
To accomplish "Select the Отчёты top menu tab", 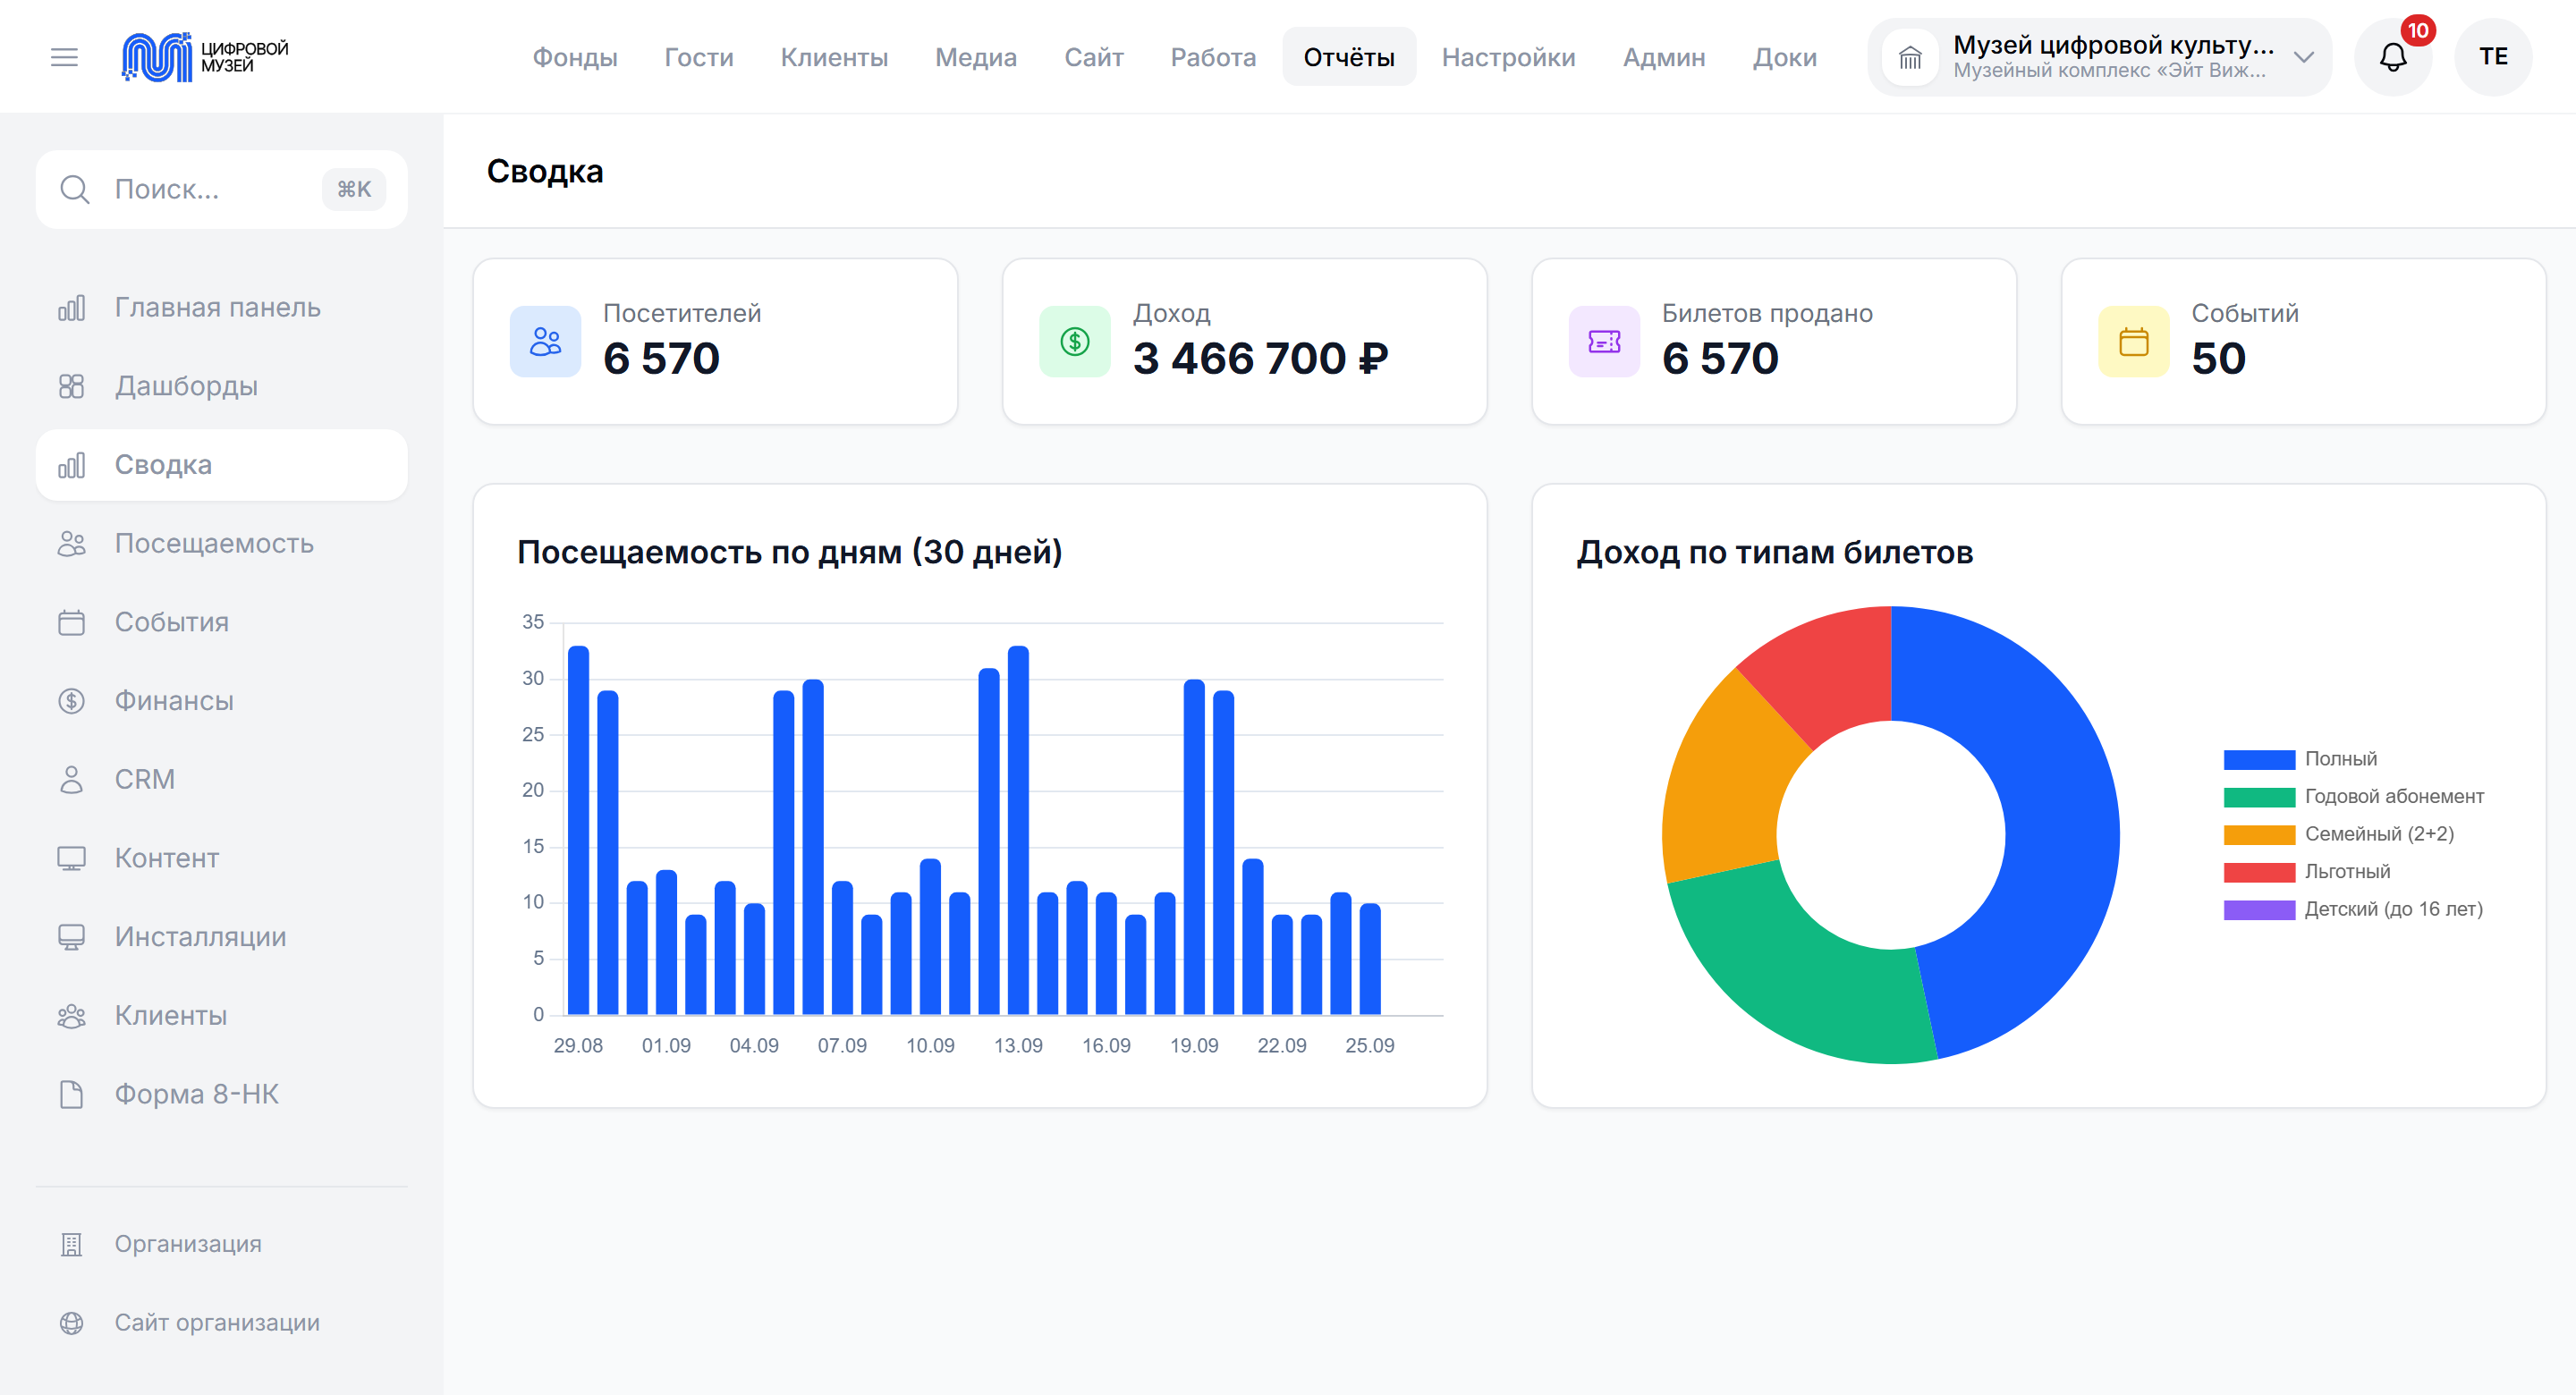I will 1348,57.
